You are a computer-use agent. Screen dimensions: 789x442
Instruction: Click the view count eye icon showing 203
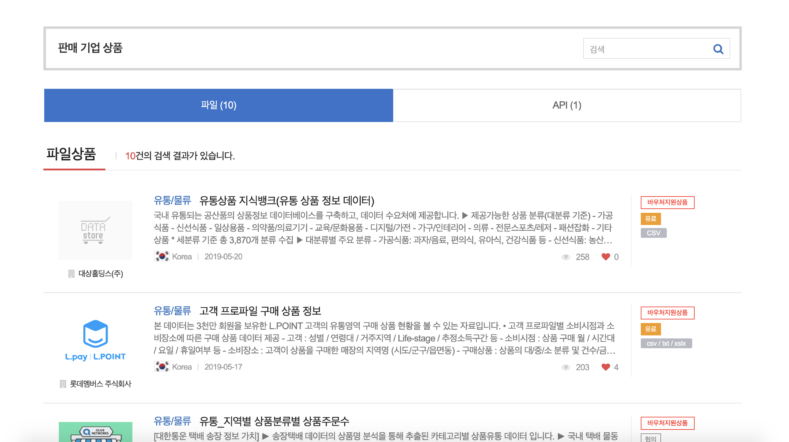point(566,367)
